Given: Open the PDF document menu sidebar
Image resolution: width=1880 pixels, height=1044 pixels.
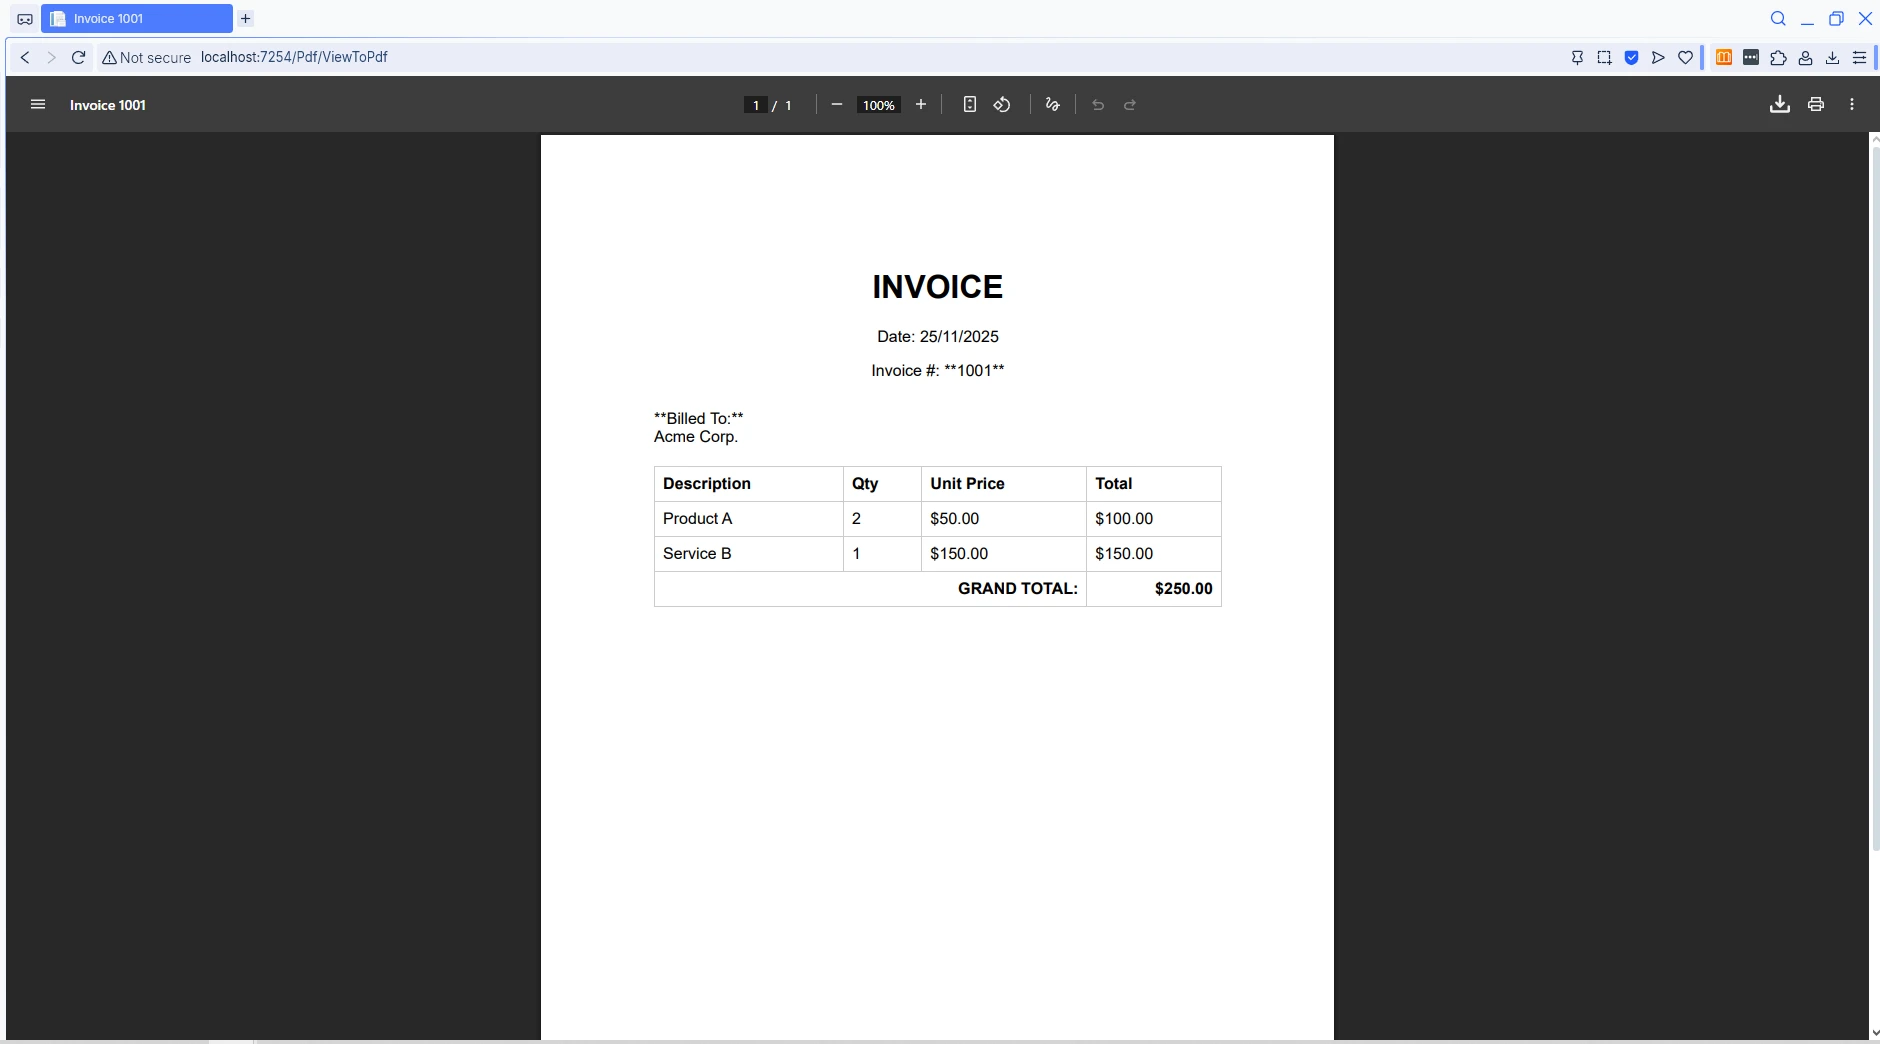Looking at the screenshot, I should [37, 104].
